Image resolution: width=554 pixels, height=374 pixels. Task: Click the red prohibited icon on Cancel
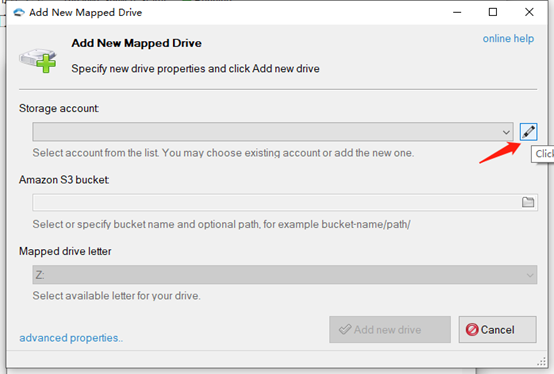pos(472,330)
